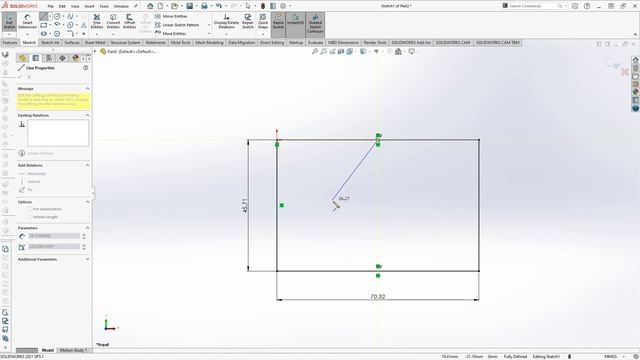Collapse the Existing Relations section
The height and width of the screenshot is (360, 640).
[x=87, y=116]
